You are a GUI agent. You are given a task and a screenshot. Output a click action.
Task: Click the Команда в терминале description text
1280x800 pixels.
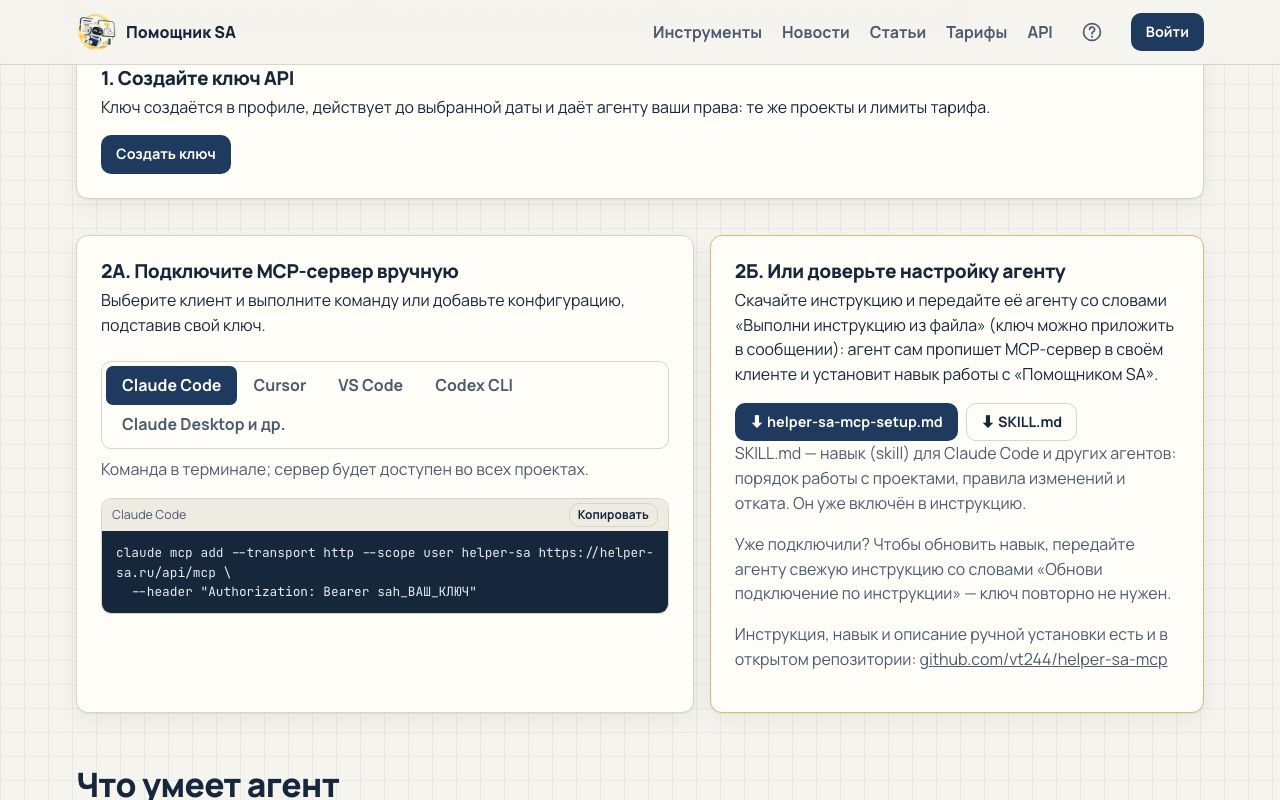[345, 469]
